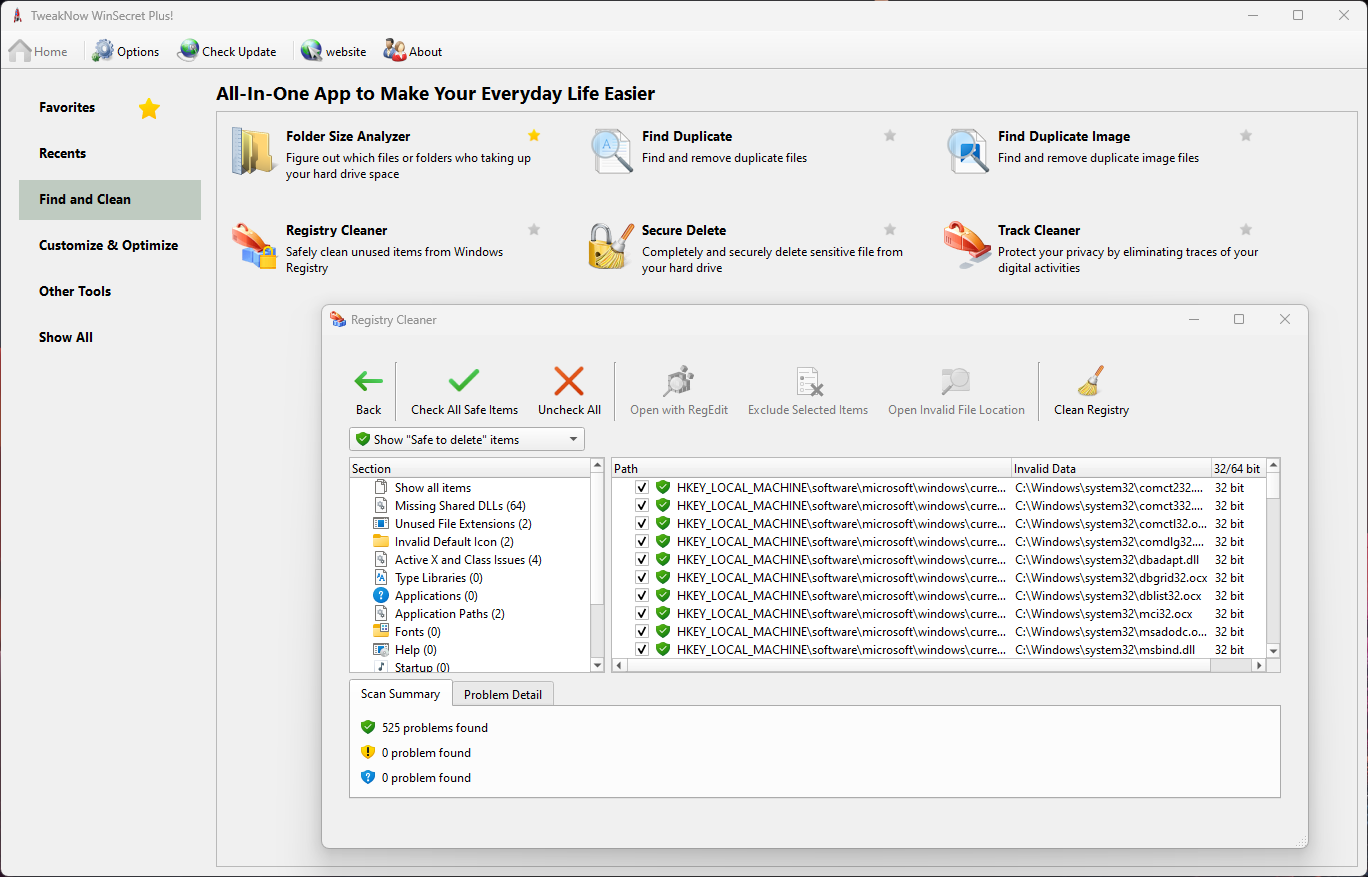Click the red Uncheck All icon
The image size is (1368, 877).
point(569,381)
